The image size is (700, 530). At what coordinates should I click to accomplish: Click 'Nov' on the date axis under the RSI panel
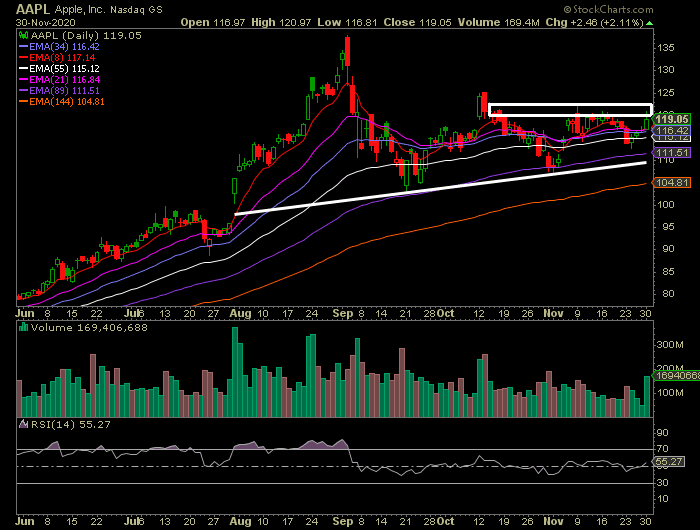[553, 521]
